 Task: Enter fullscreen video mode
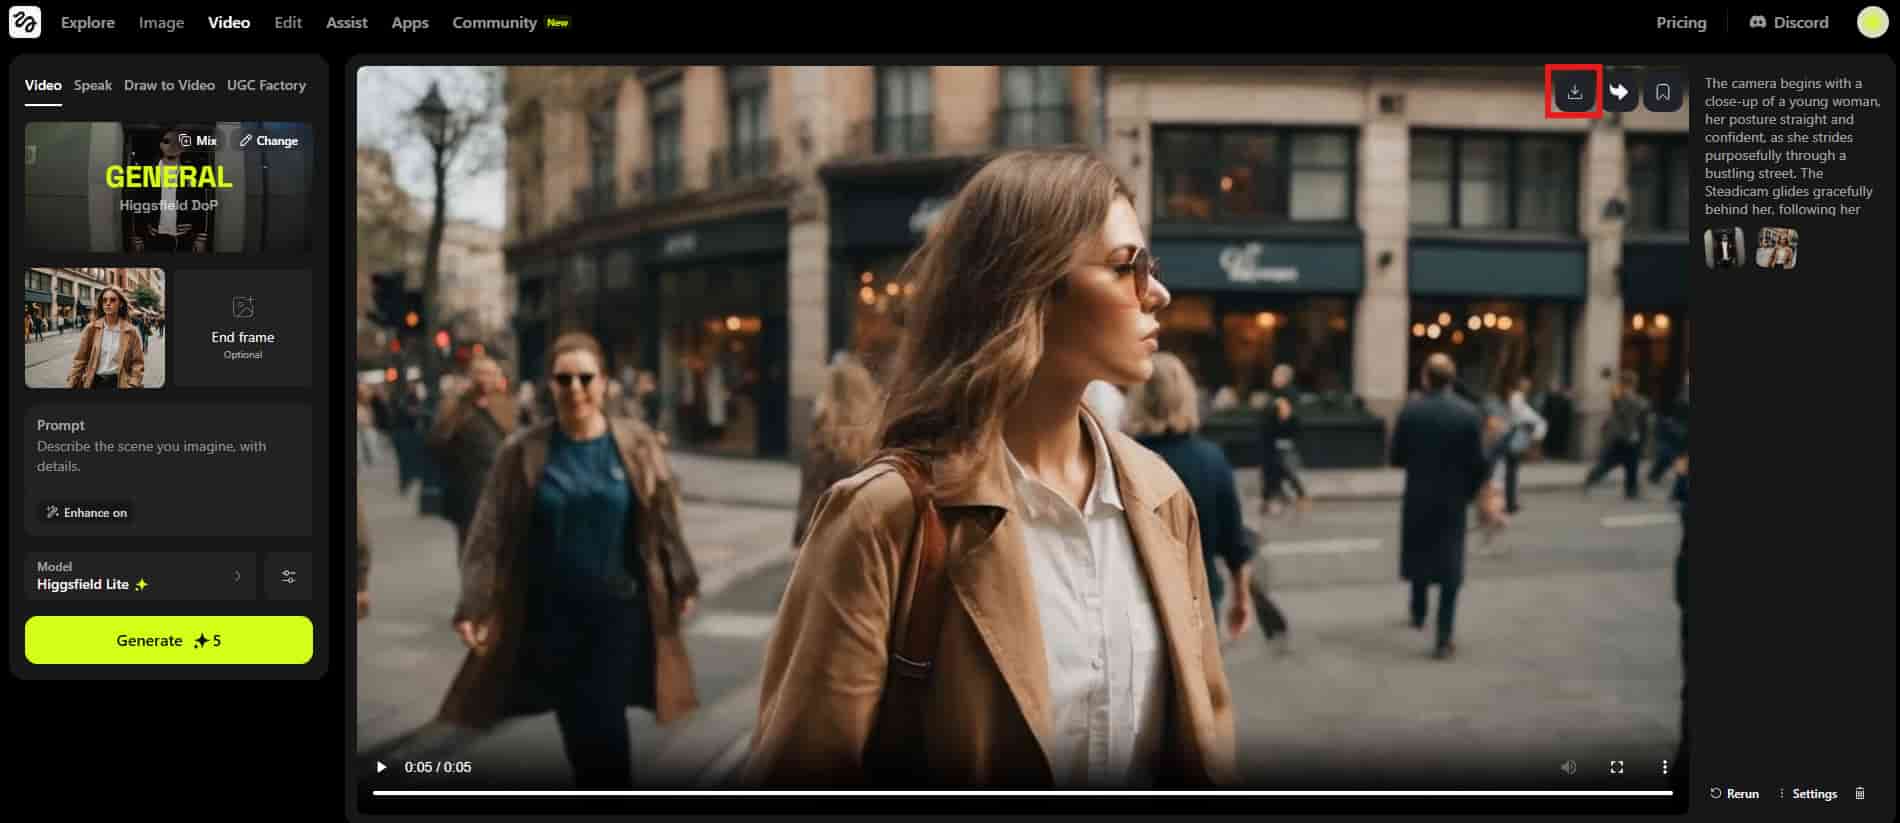tap(1616, 767)
